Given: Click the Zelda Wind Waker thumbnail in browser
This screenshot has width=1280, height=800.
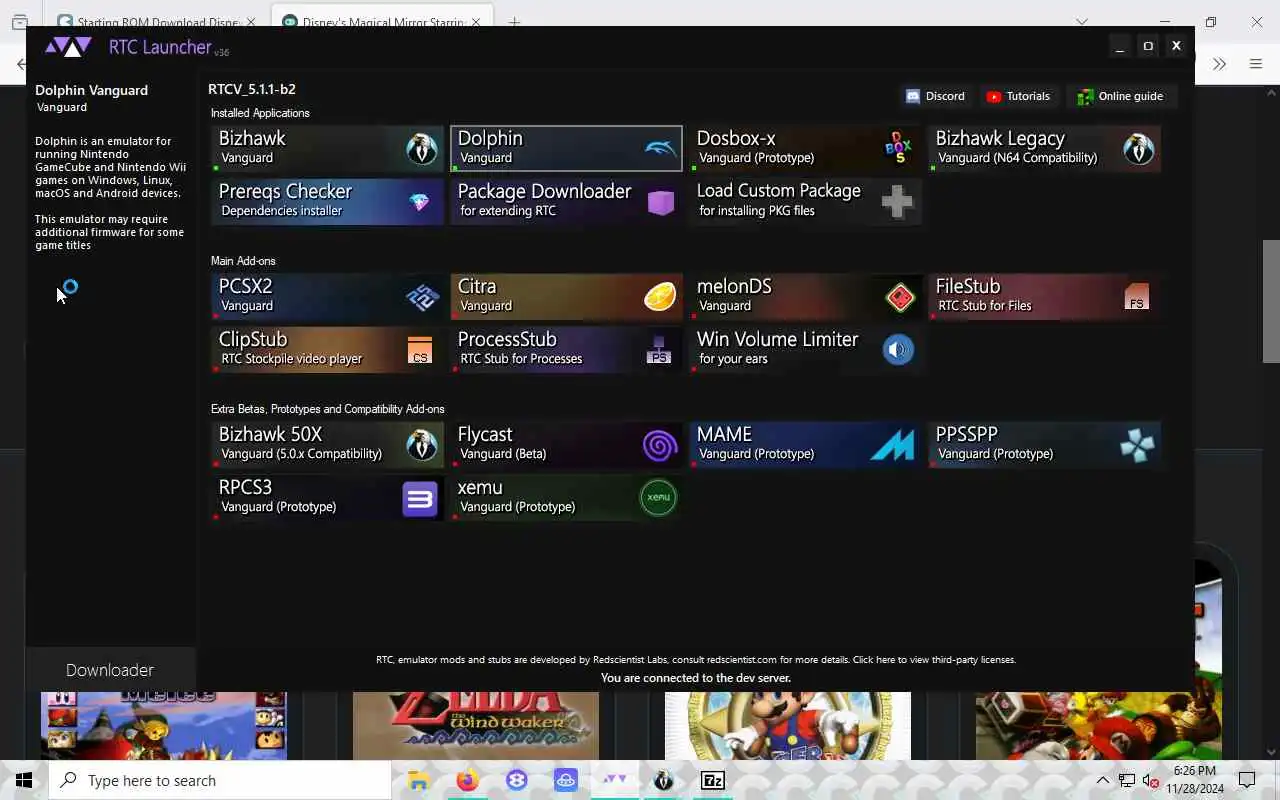Looking at the screenshot, I should 476,726.
